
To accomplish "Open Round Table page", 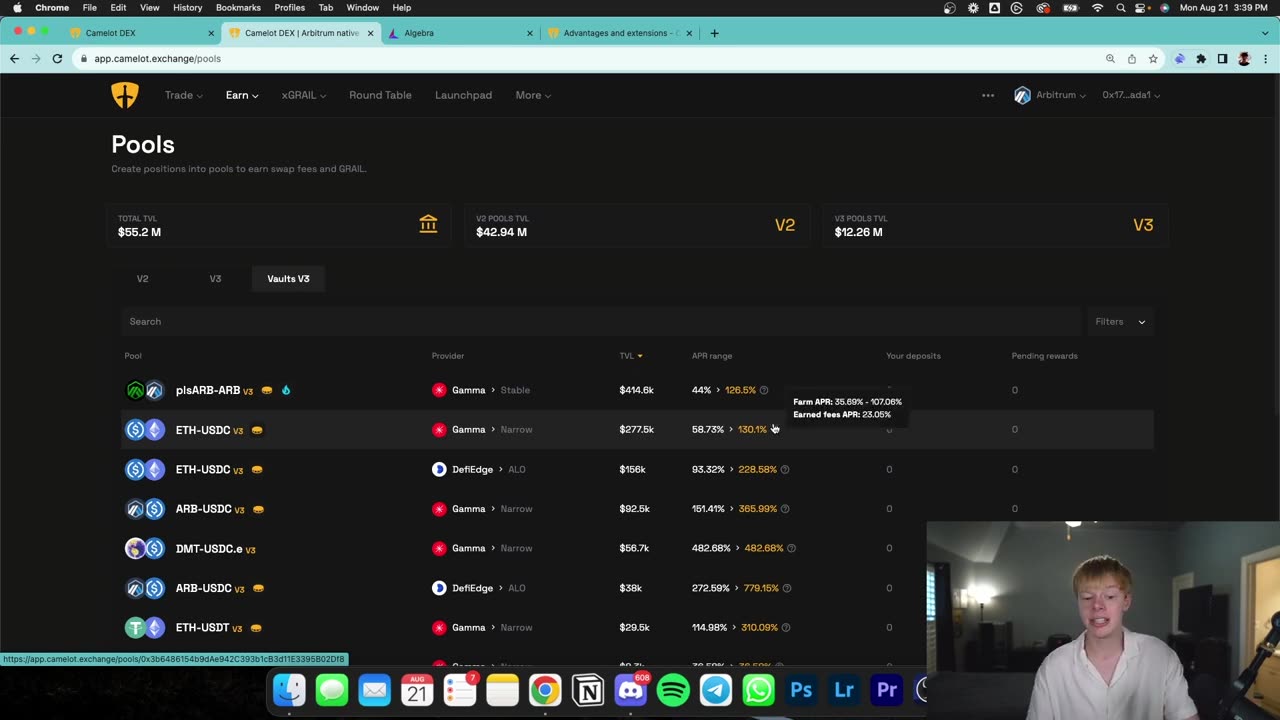I will [x=380, y=95].
